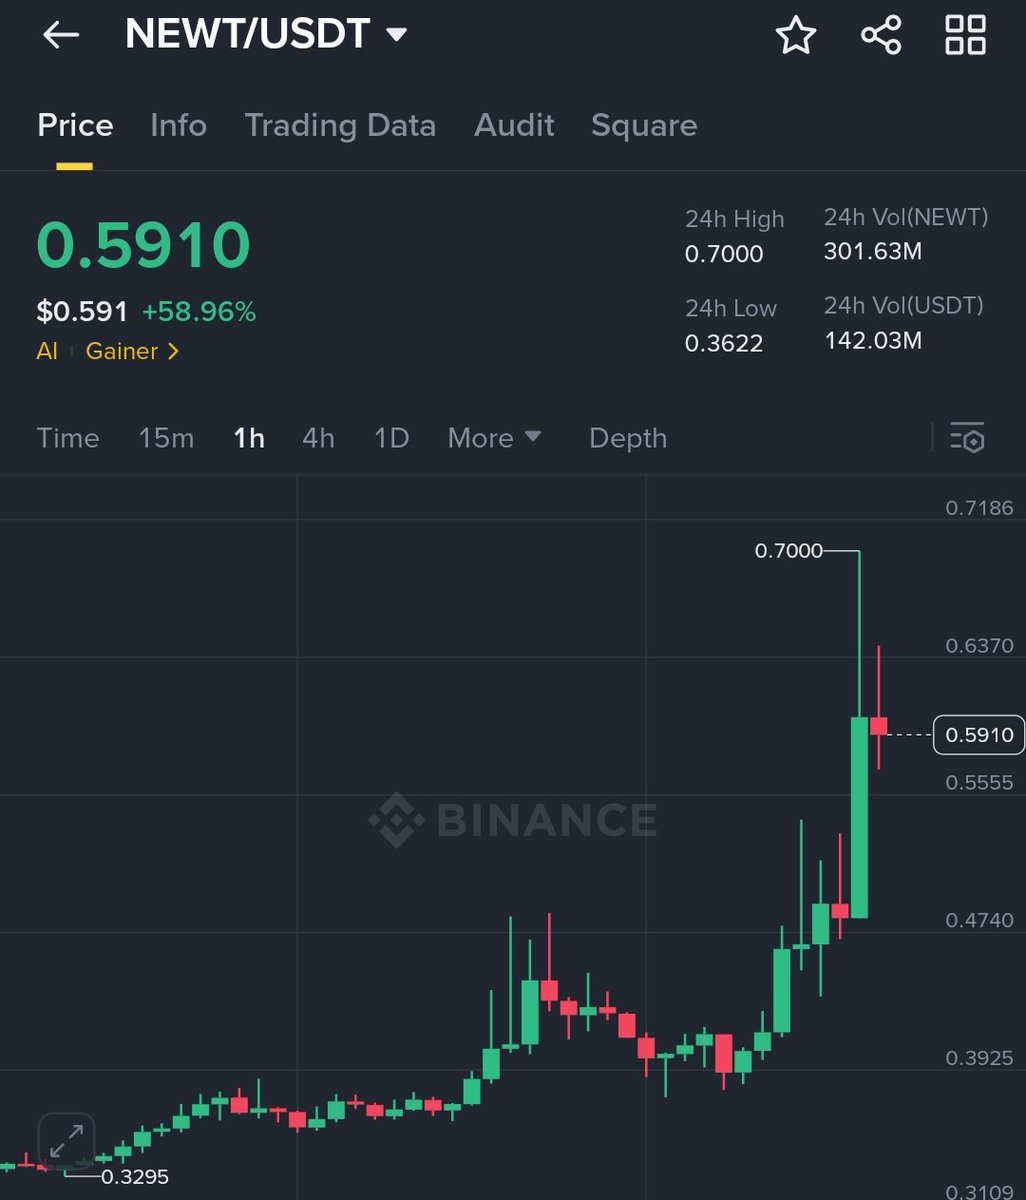This screenshot has height=1200, width=1026.
Task: Tap the 0.6370 price axis label
Action: [979, 646]
